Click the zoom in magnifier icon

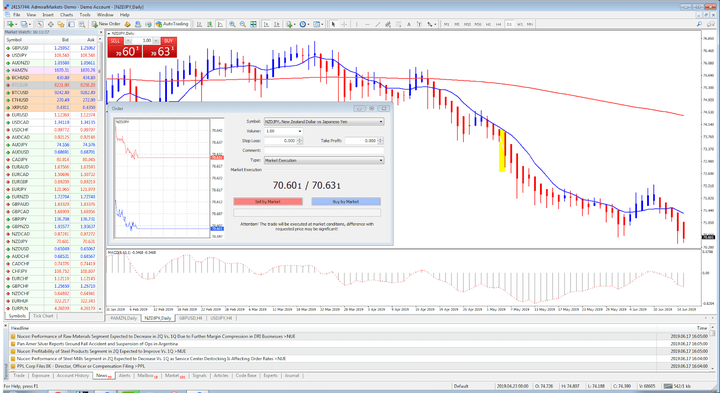point(232,24)
